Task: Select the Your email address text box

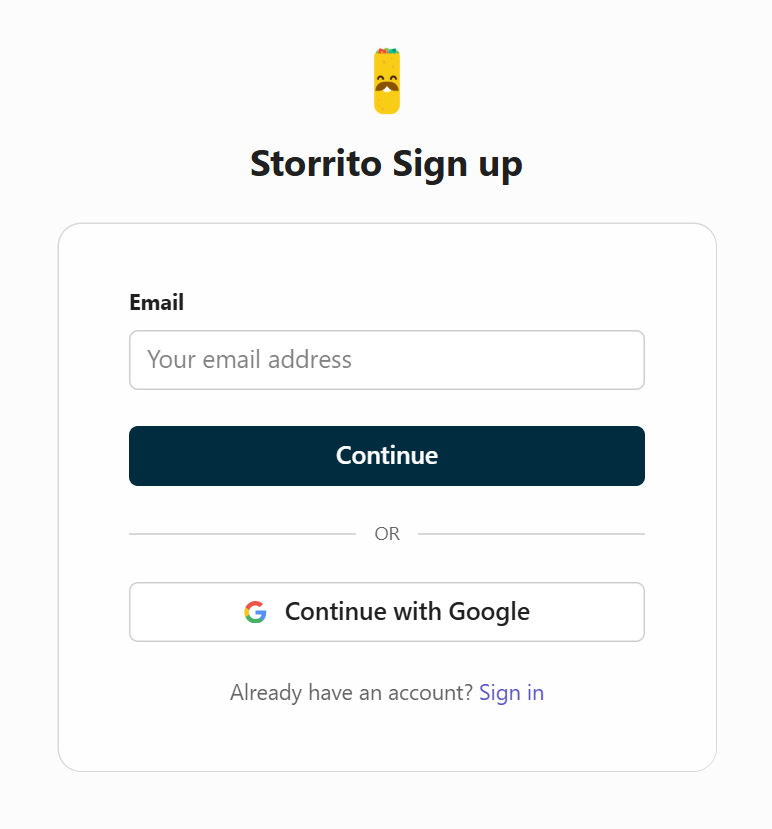Action: coord(387,360)
